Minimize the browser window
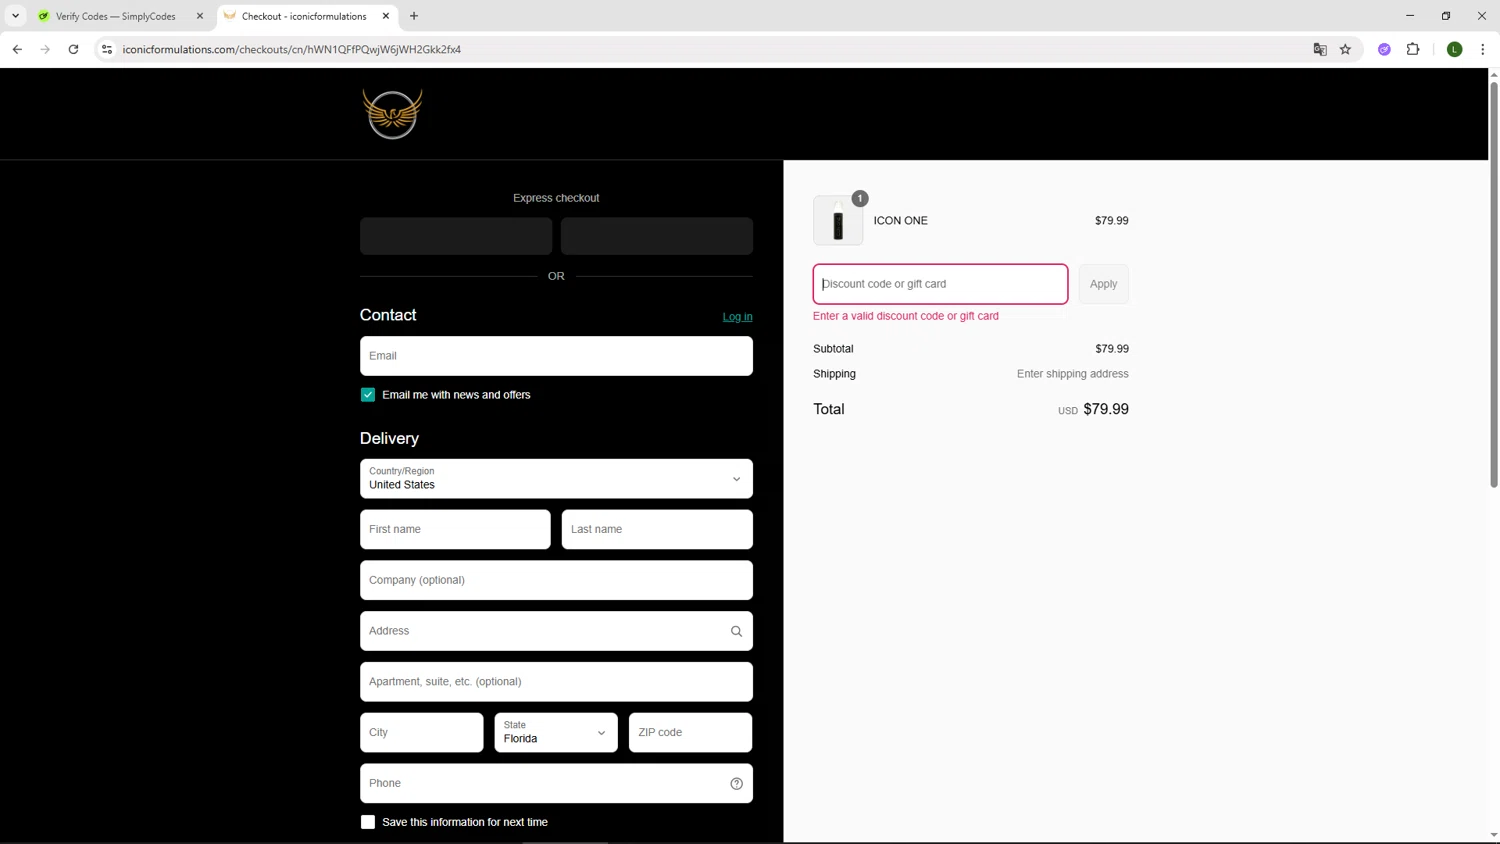 click(x=1410, y=16)
